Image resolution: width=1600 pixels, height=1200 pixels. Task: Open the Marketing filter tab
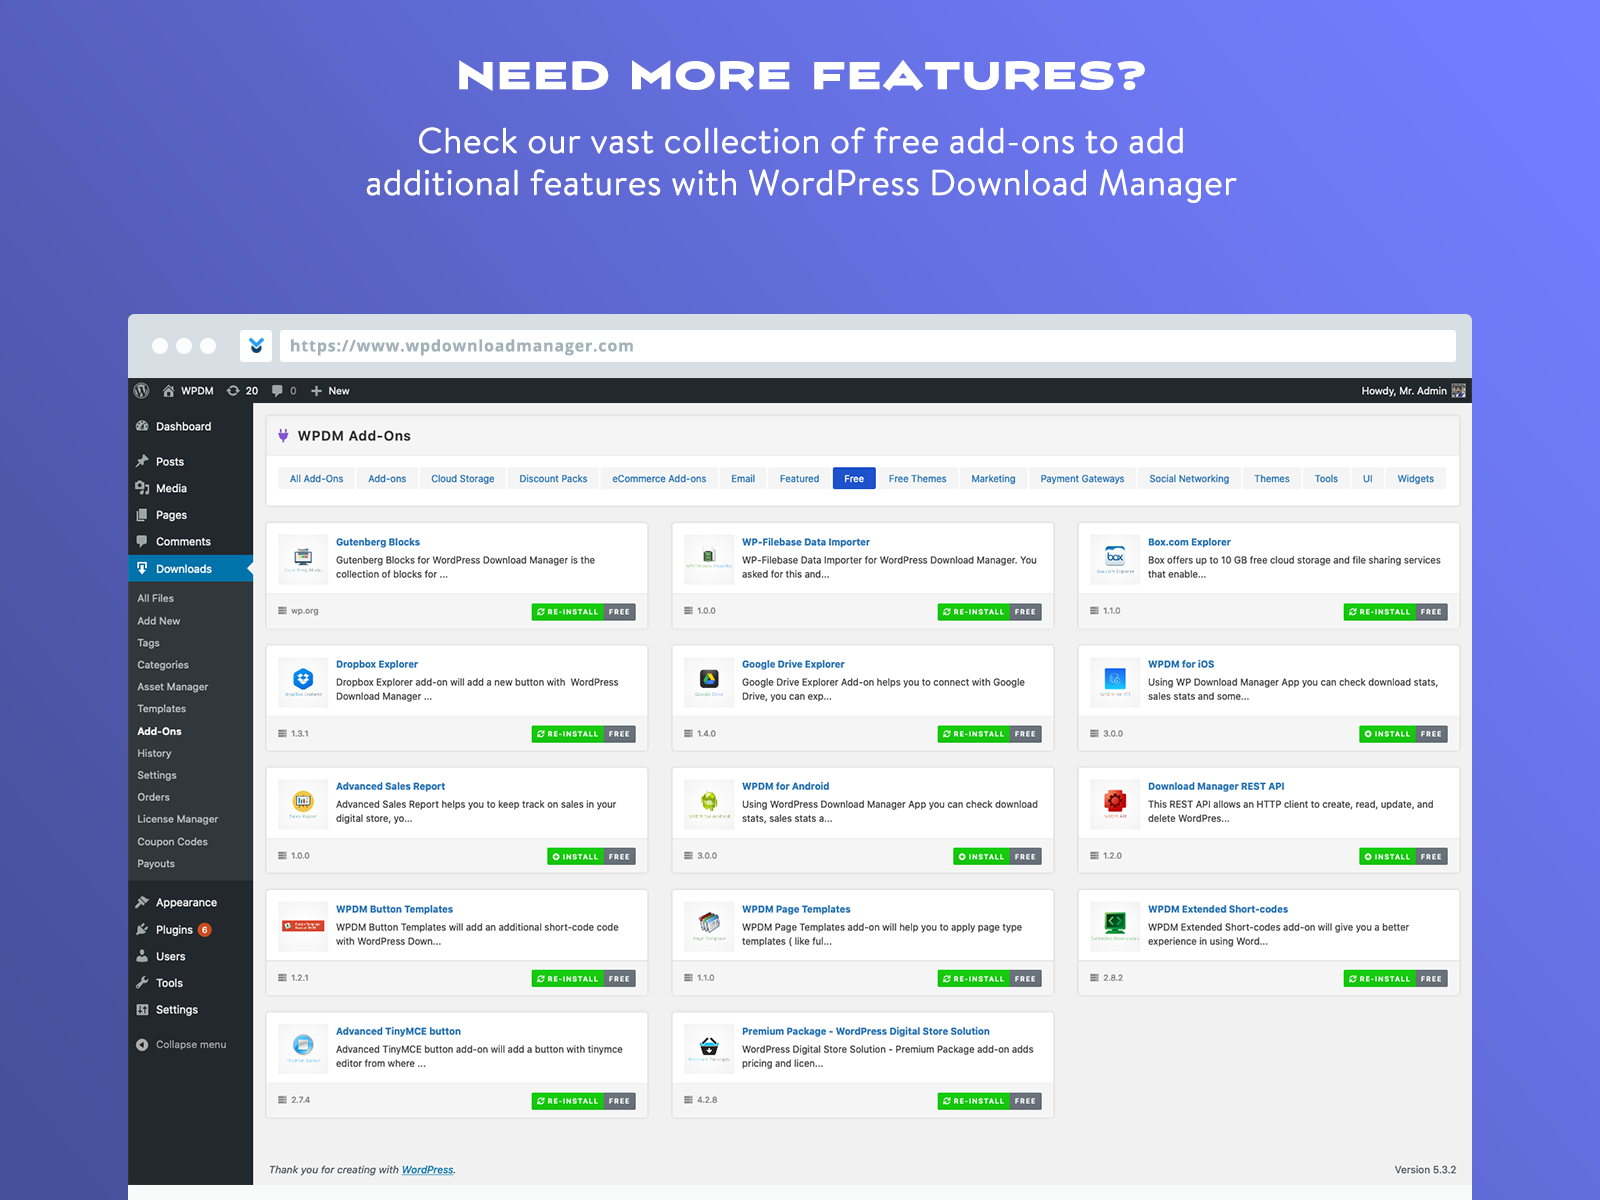[993, 479]
